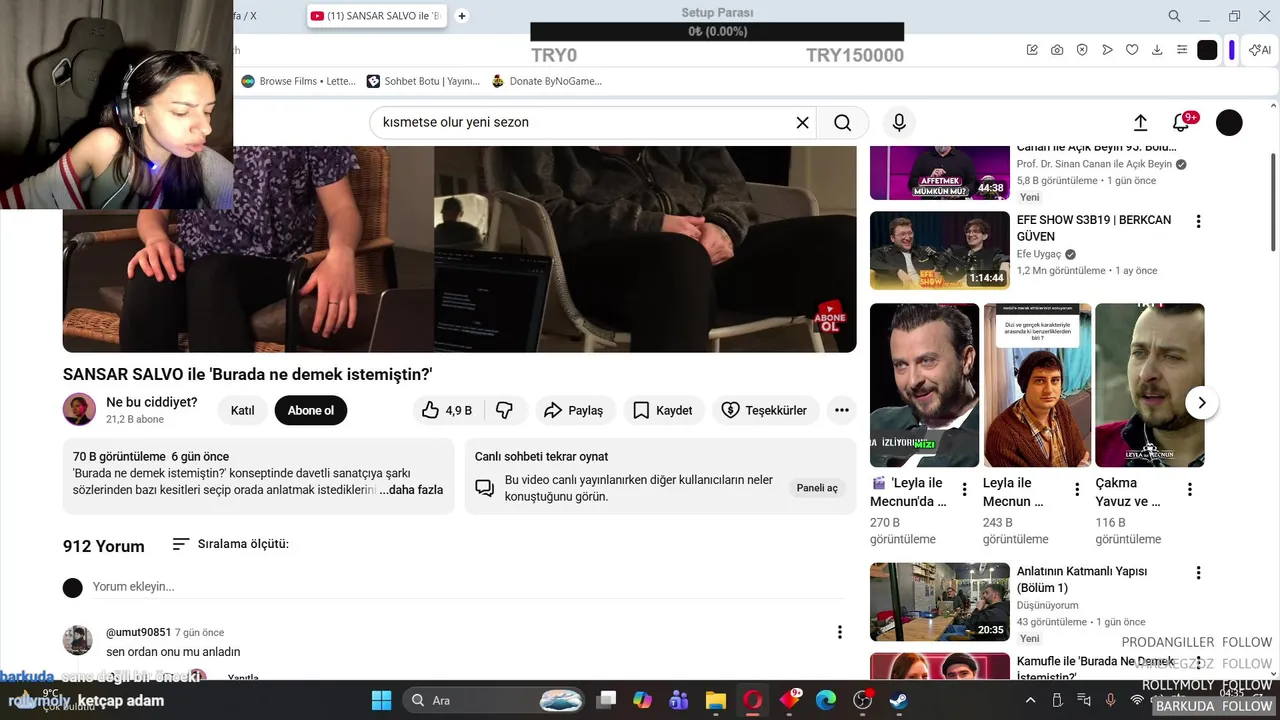Open Steam from the taskbar
Image resolution: width=1280 pixels, height=720 pixels.
coord(899,700)
